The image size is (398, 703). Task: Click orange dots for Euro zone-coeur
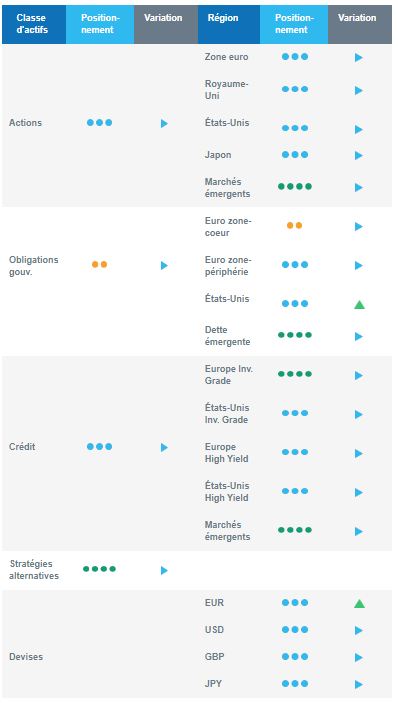[294, 226]
